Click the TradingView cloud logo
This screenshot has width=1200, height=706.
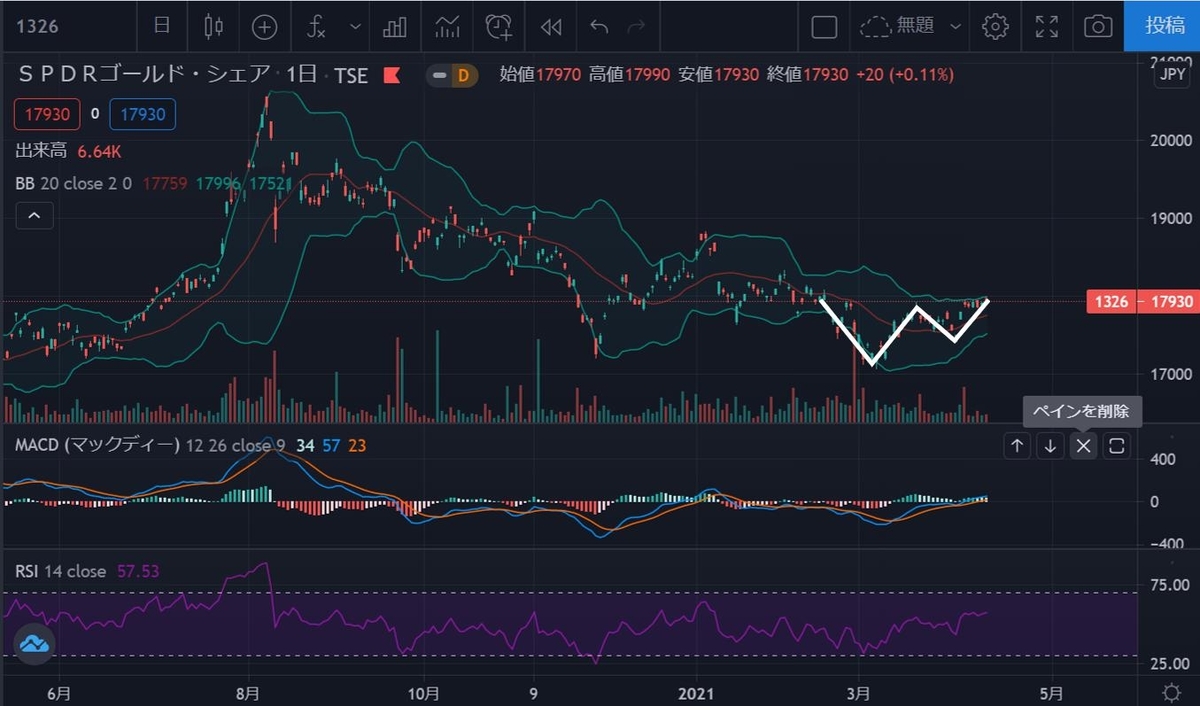36,644
